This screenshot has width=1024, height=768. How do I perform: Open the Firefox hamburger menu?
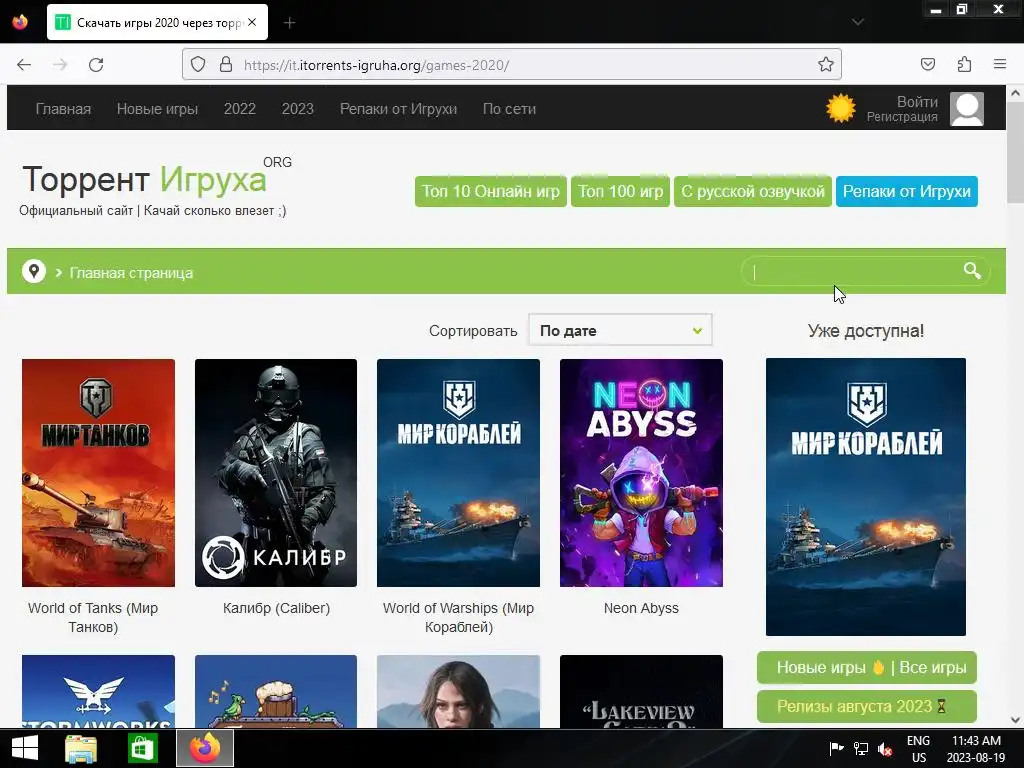click(1000, 65)
